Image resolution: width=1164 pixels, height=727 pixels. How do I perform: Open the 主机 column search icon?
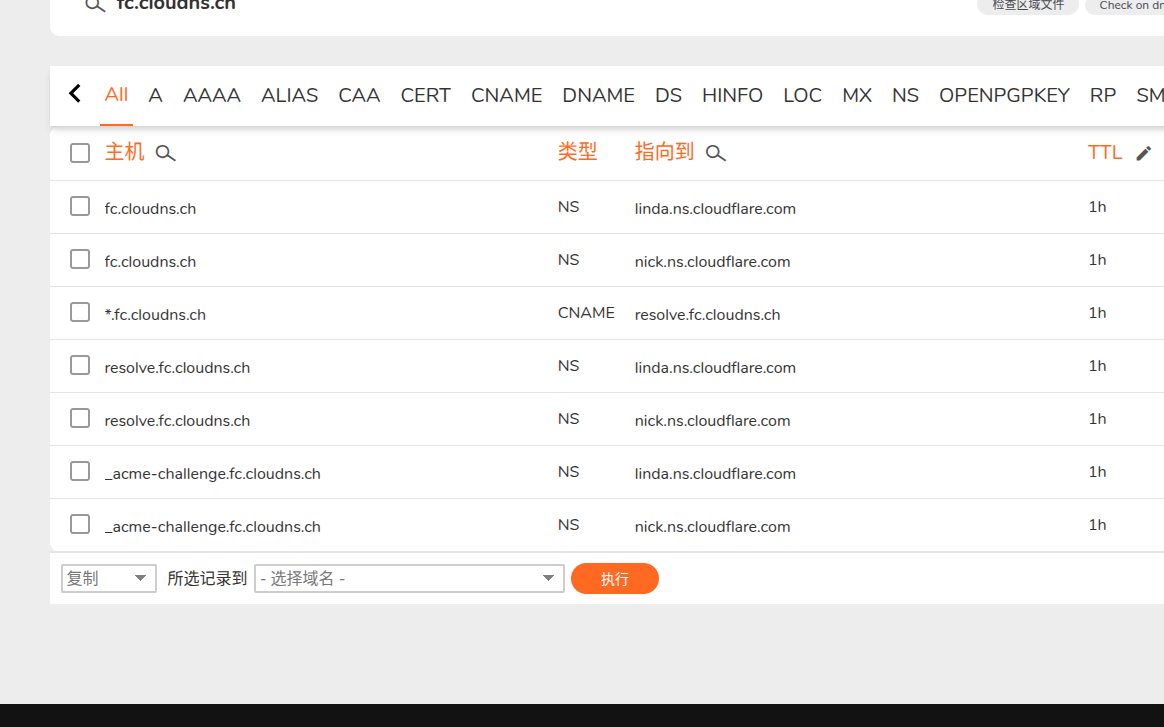pos(166,153)
